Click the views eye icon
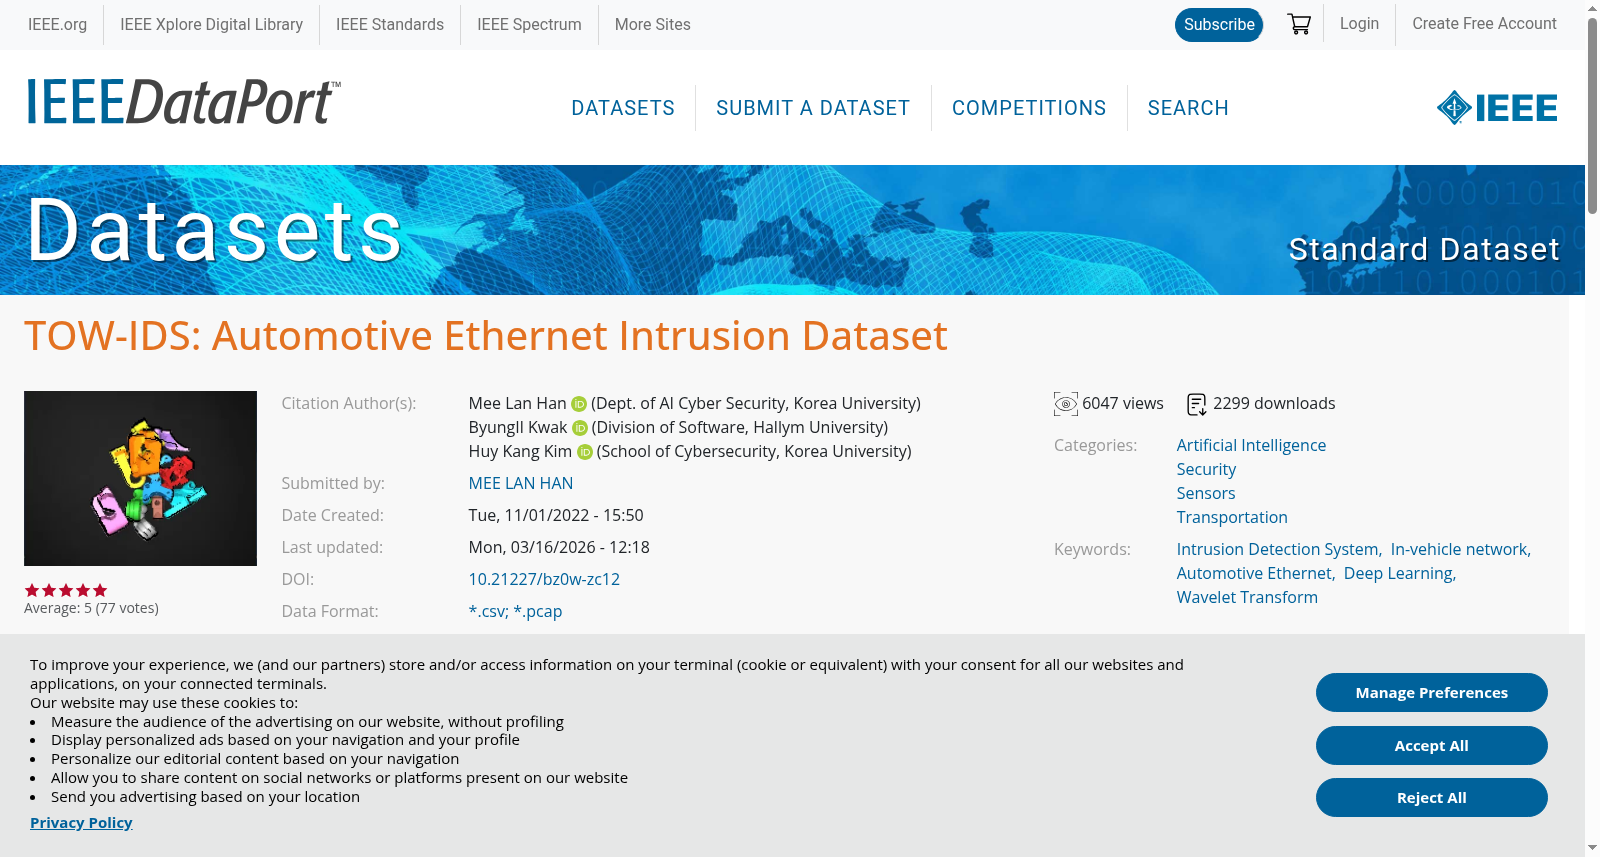 point(1066,404)
